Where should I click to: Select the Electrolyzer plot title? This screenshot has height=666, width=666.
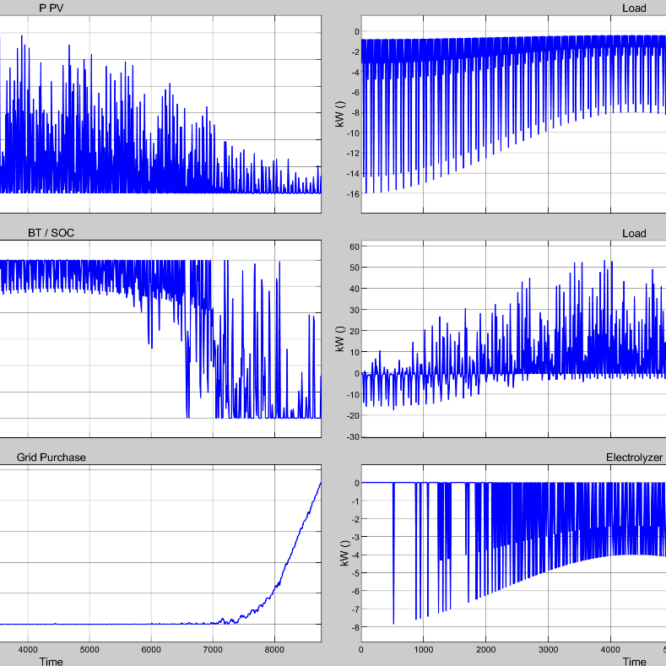click(x=634, y=457)
